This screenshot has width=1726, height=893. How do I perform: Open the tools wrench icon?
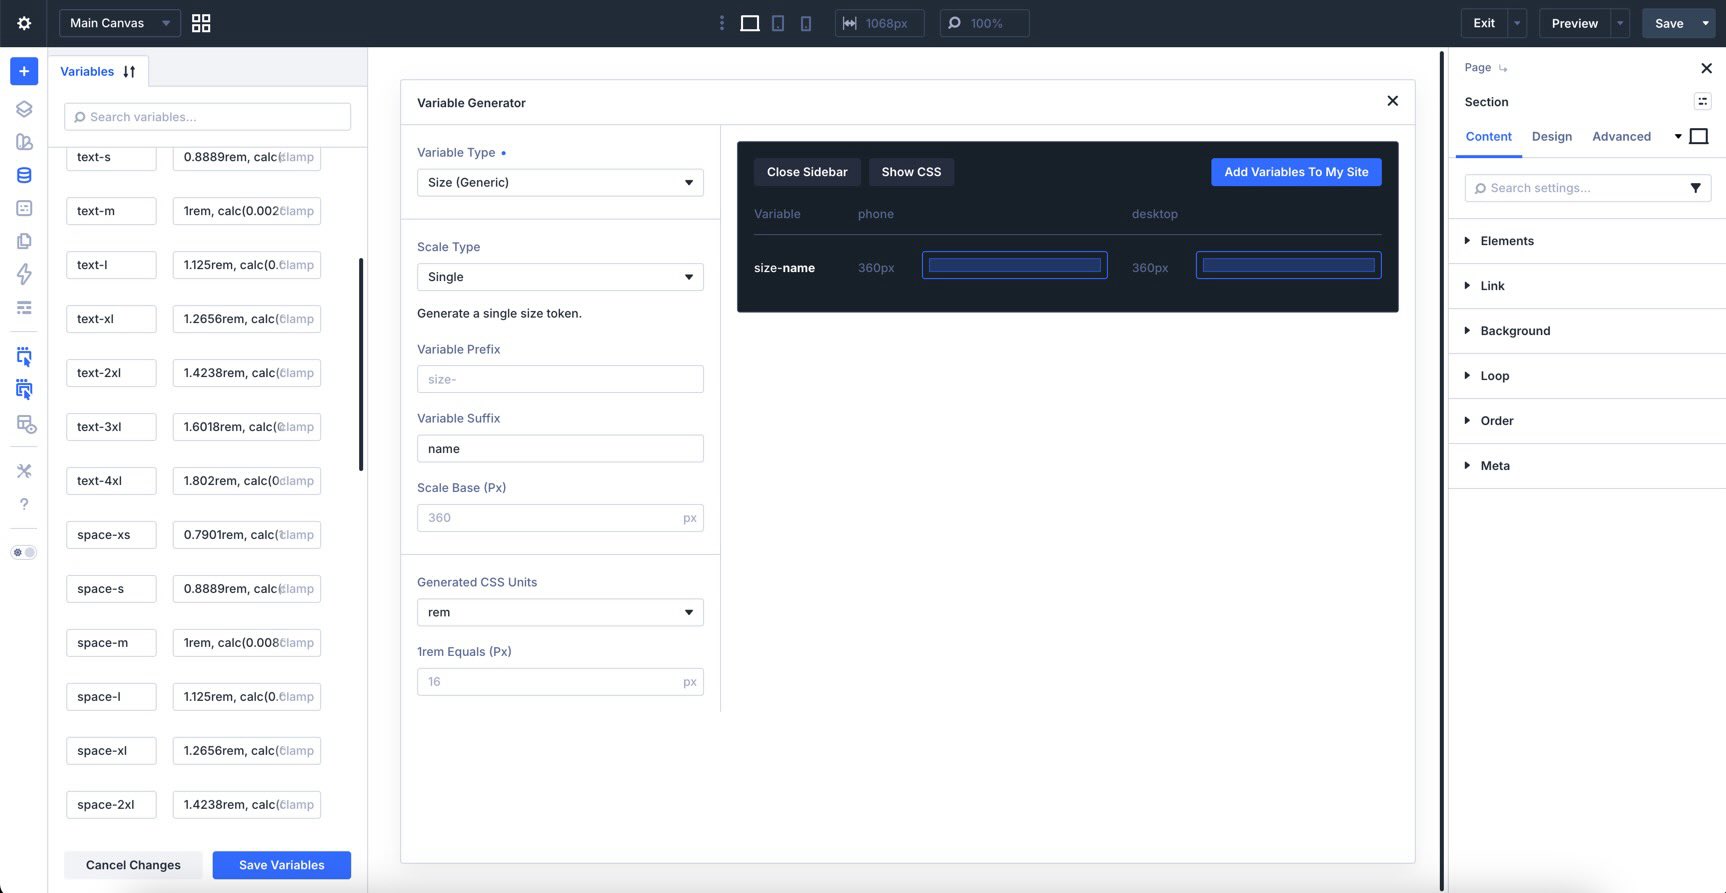24,471
